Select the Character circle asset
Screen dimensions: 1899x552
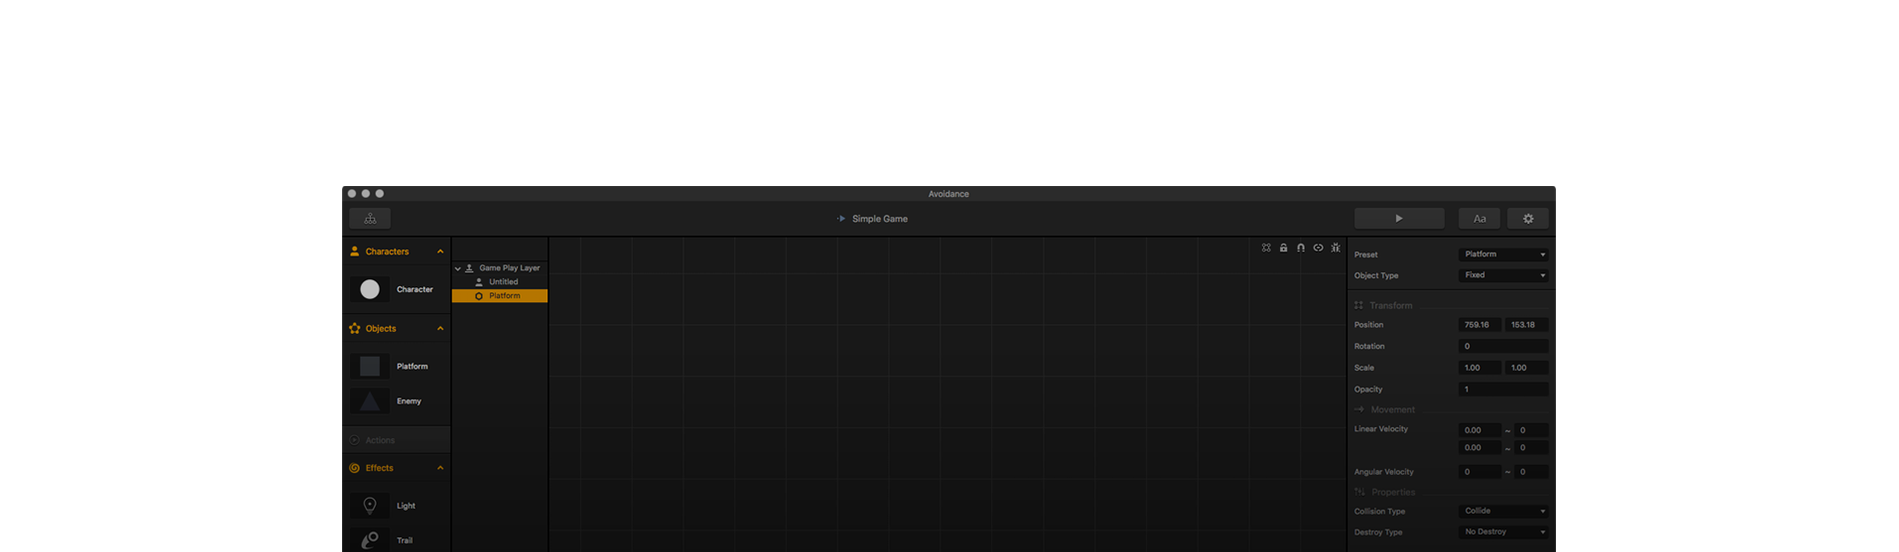(x=370, y=290)
